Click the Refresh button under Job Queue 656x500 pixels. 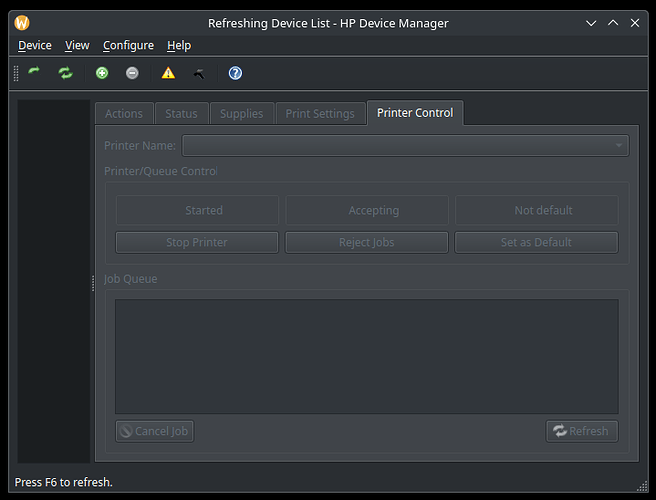tap(582, 431)
